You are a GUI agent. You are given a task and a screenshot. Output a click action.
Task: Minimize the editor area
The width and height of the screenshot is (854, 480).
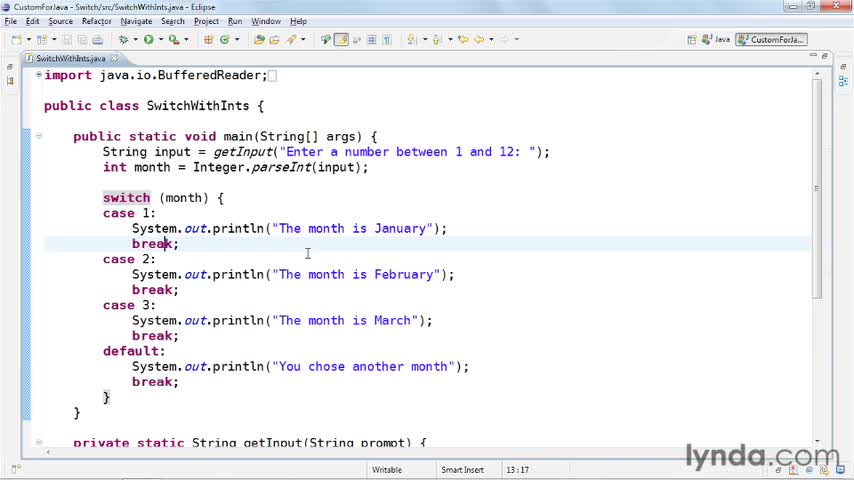[x=813, y=56]
